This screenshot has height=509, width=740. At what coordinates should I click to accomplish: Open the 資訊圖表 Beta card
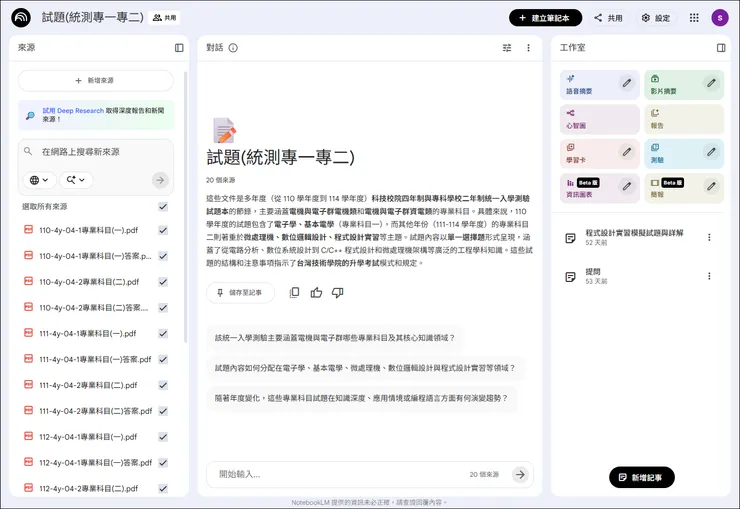[599, 188]
